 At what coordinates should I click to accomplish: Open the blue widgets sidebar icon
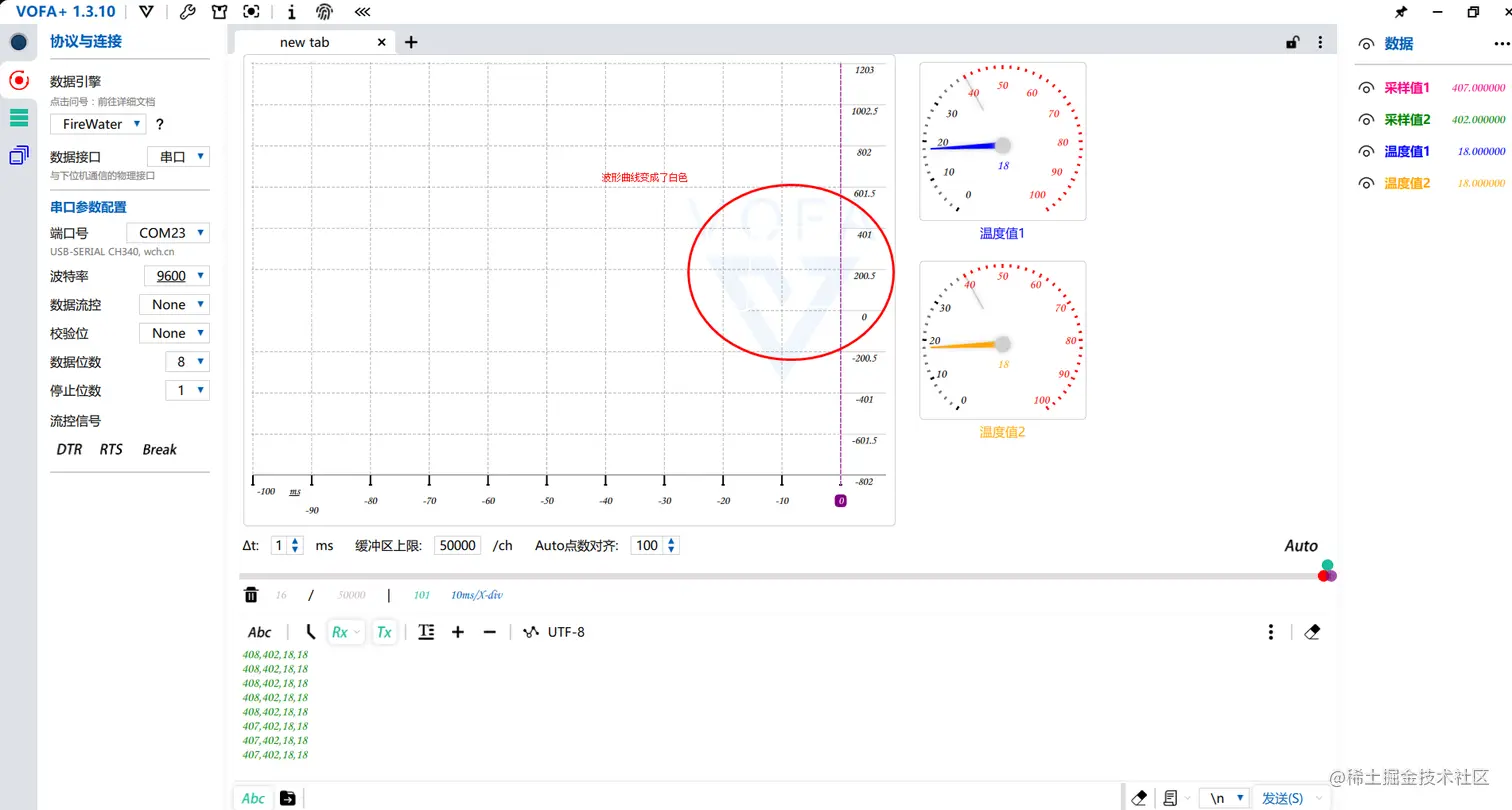(x=18, y=155)
